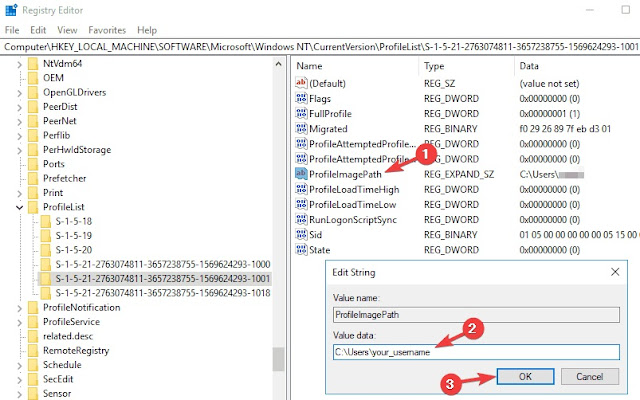Select the OEM folder icon
This screenshot has height=400, width=640.
(33, 78)
